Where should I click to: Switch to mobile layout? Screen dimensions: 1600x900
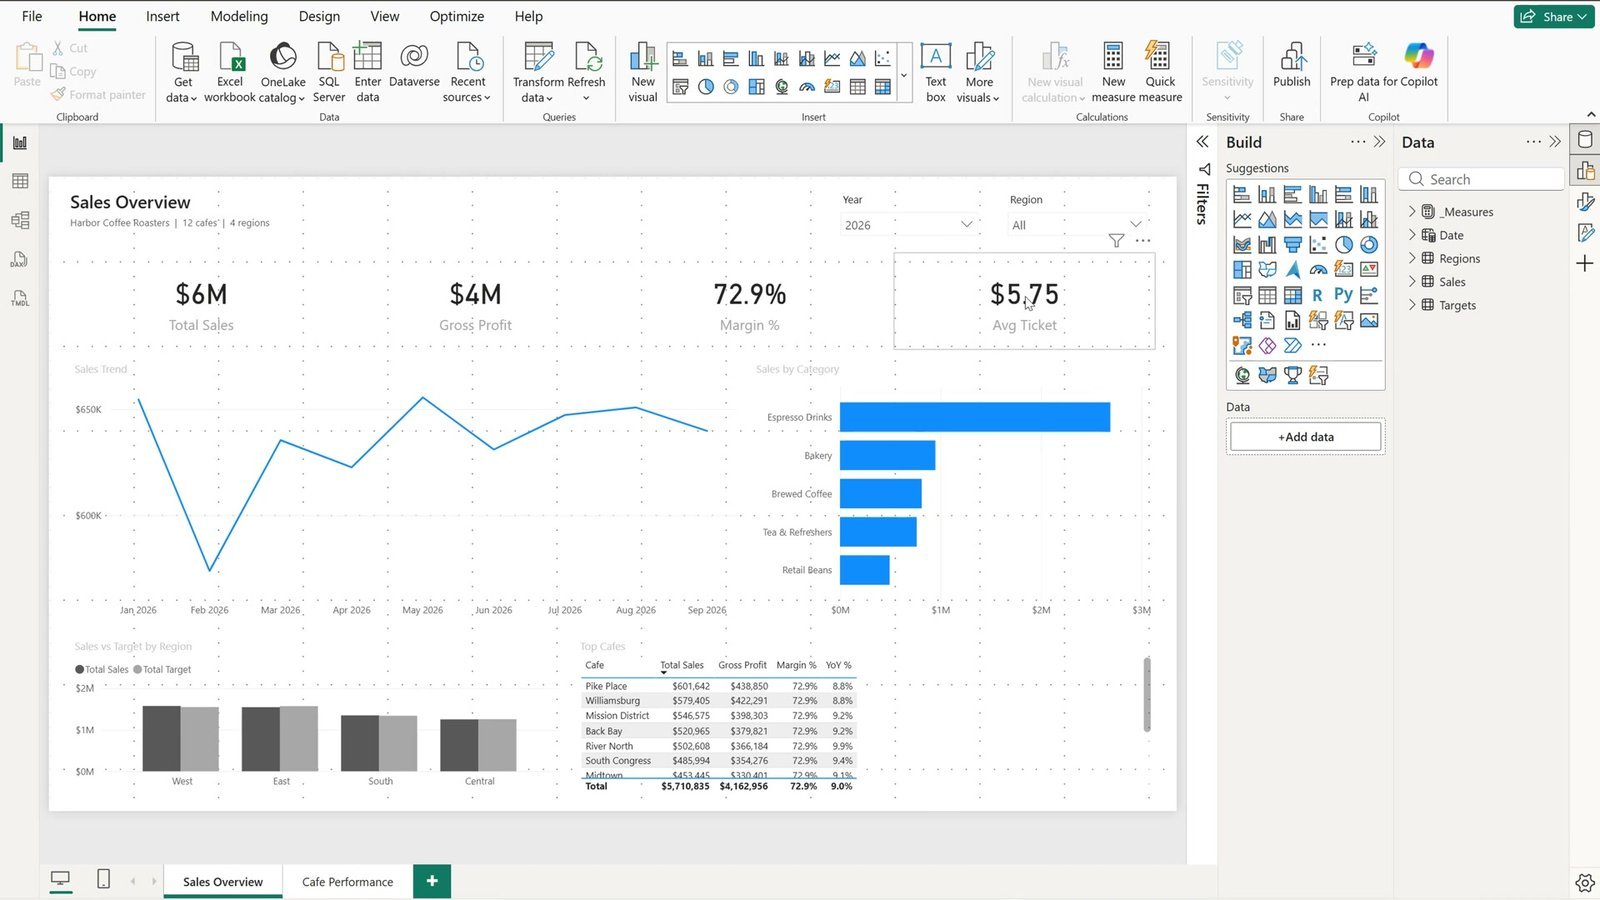pyautogui.click(x=103, y=879)
